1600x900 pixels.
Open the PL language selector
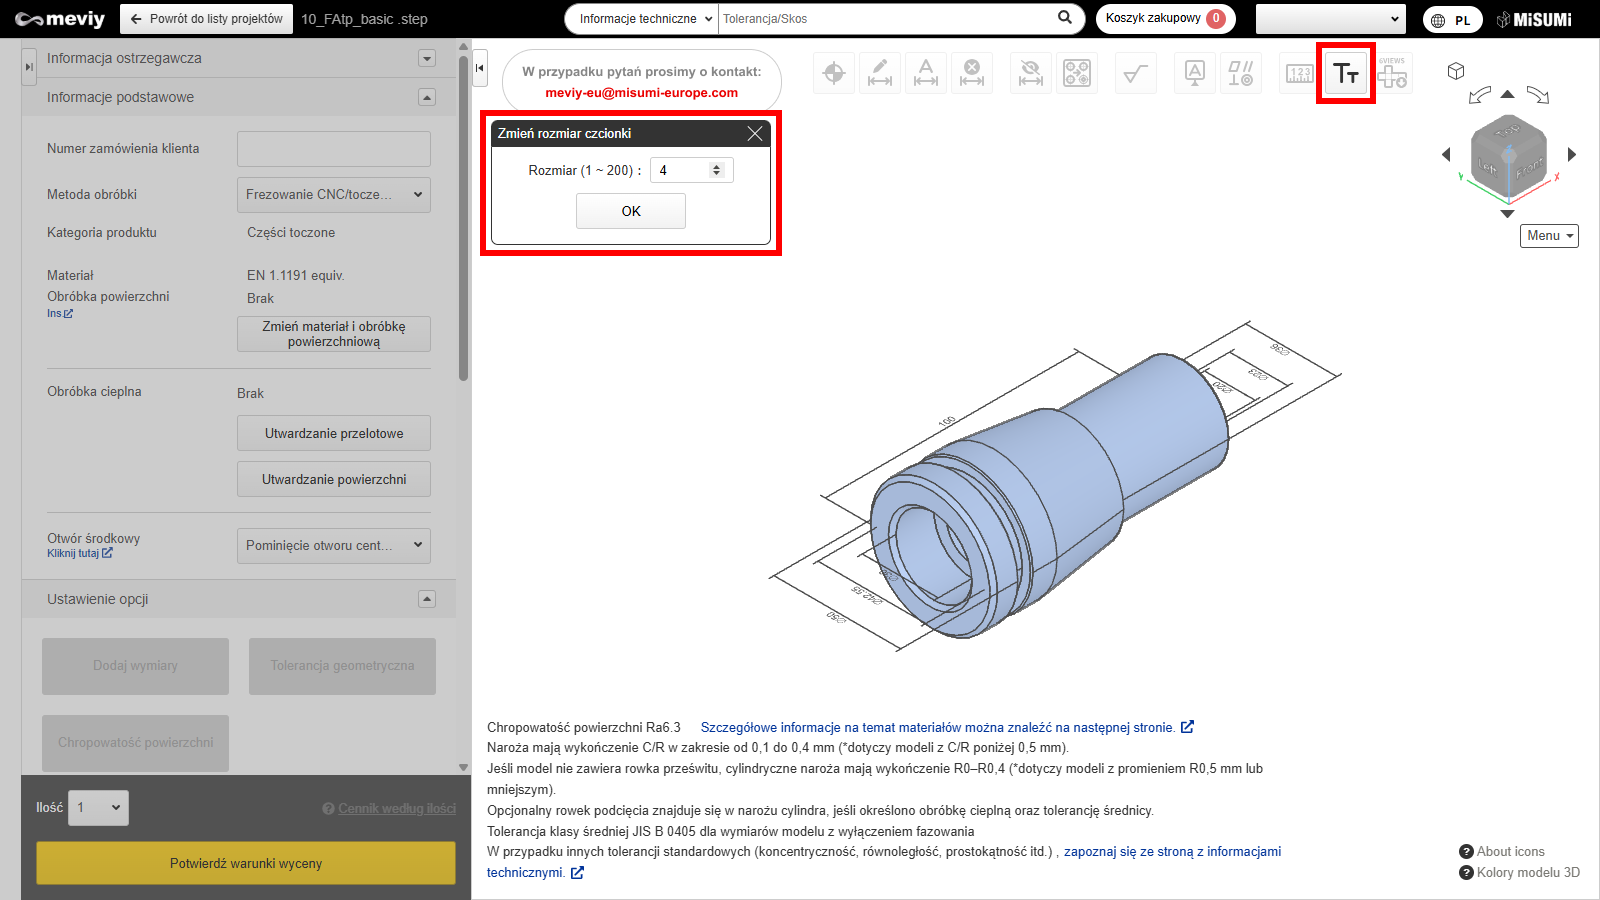[1453, 19]
